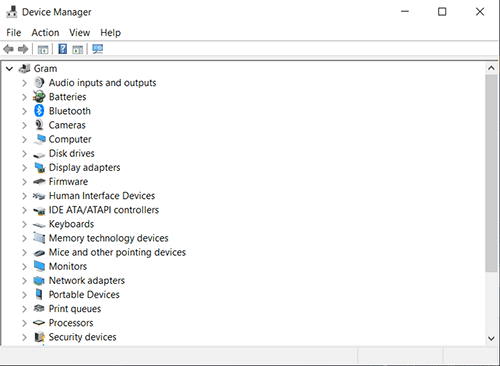The width and height of the screenshot is (500, 366).
Task: Click Scan for hardware changes icon
Action: [98, 49]
